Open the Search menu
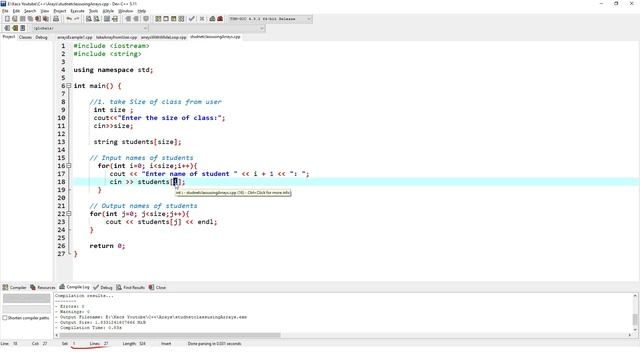This screenshot has height=360, width=640. pyautogui.click(x=30, y=11)
